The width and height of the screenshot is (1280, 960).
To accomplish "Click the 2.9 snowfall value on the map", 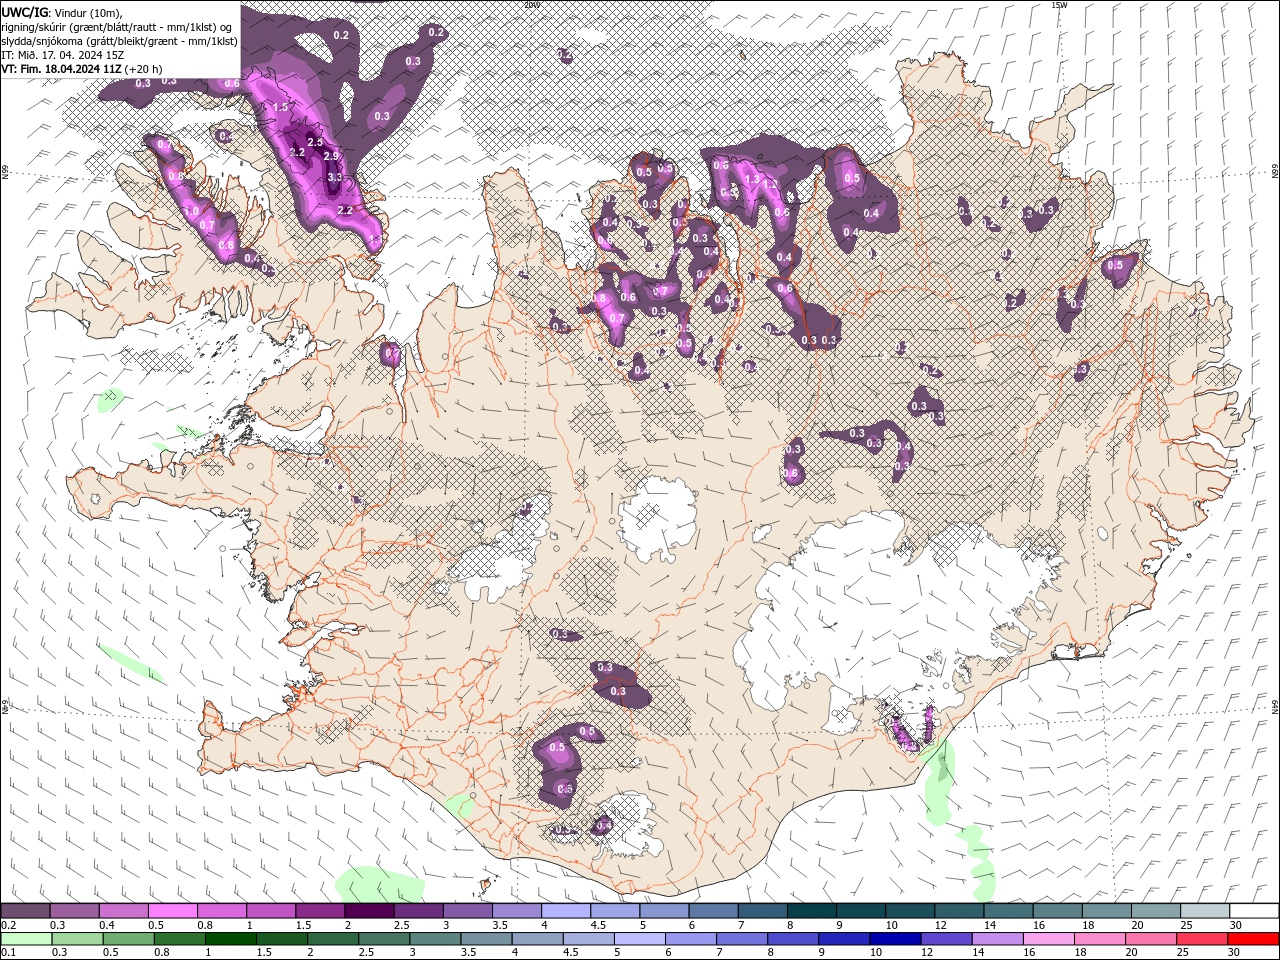I will (332, 156).
